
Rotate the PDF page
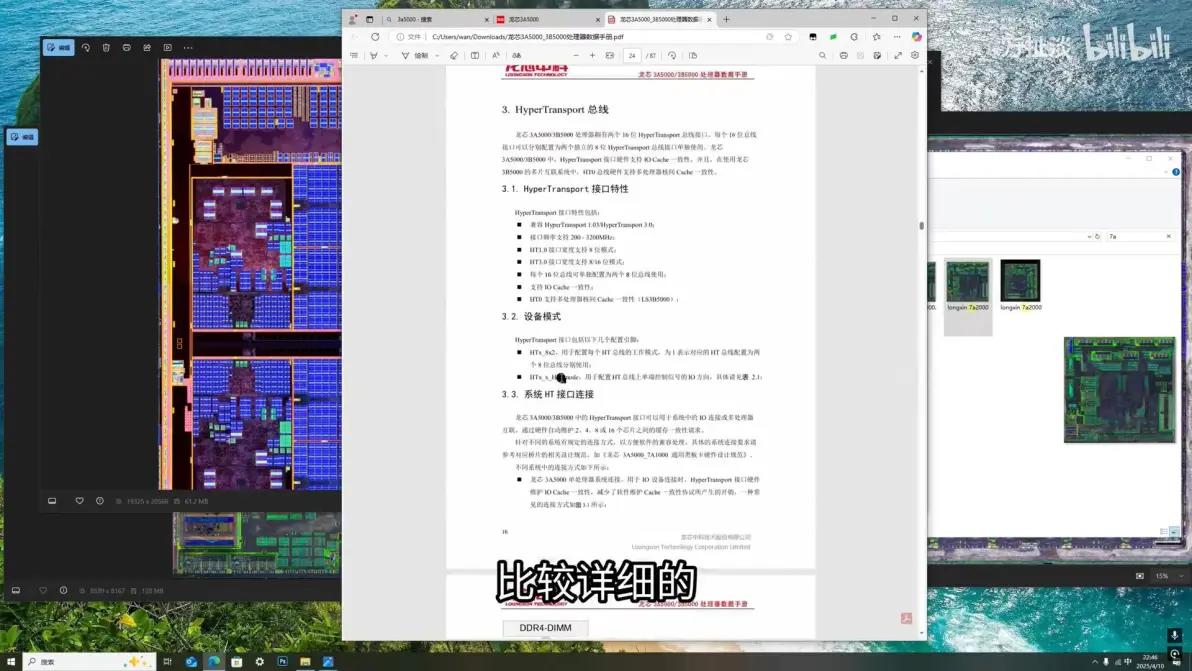click(x=672, y=55)
